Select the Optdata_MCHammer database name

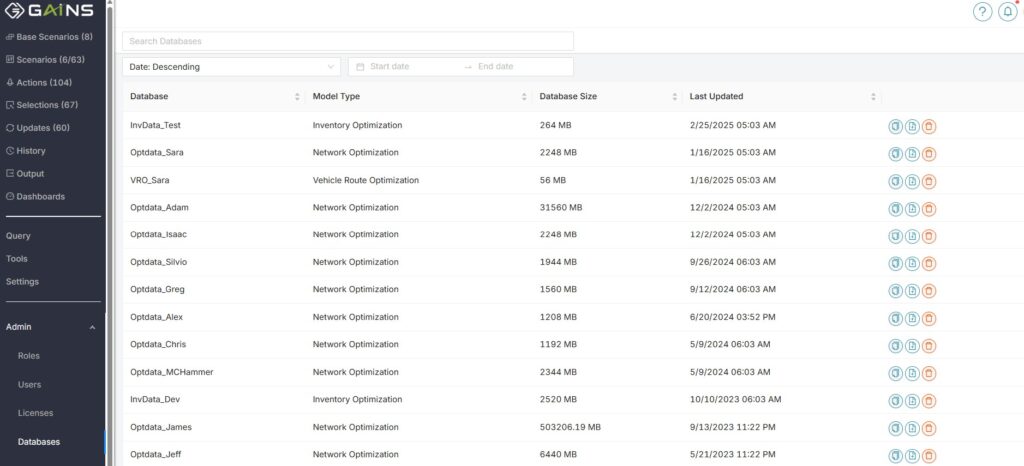[x=172, y=372]
